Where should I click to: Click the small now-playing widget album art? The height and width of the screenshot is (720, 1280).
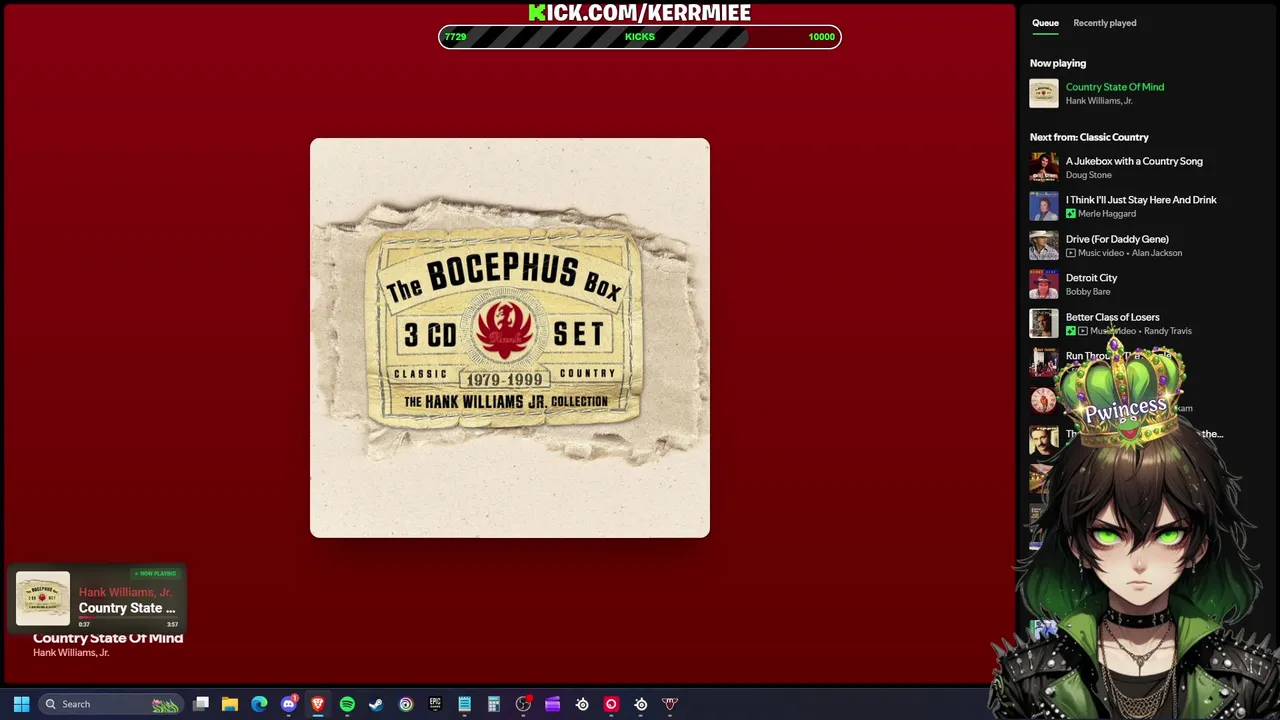pos(43,598)
